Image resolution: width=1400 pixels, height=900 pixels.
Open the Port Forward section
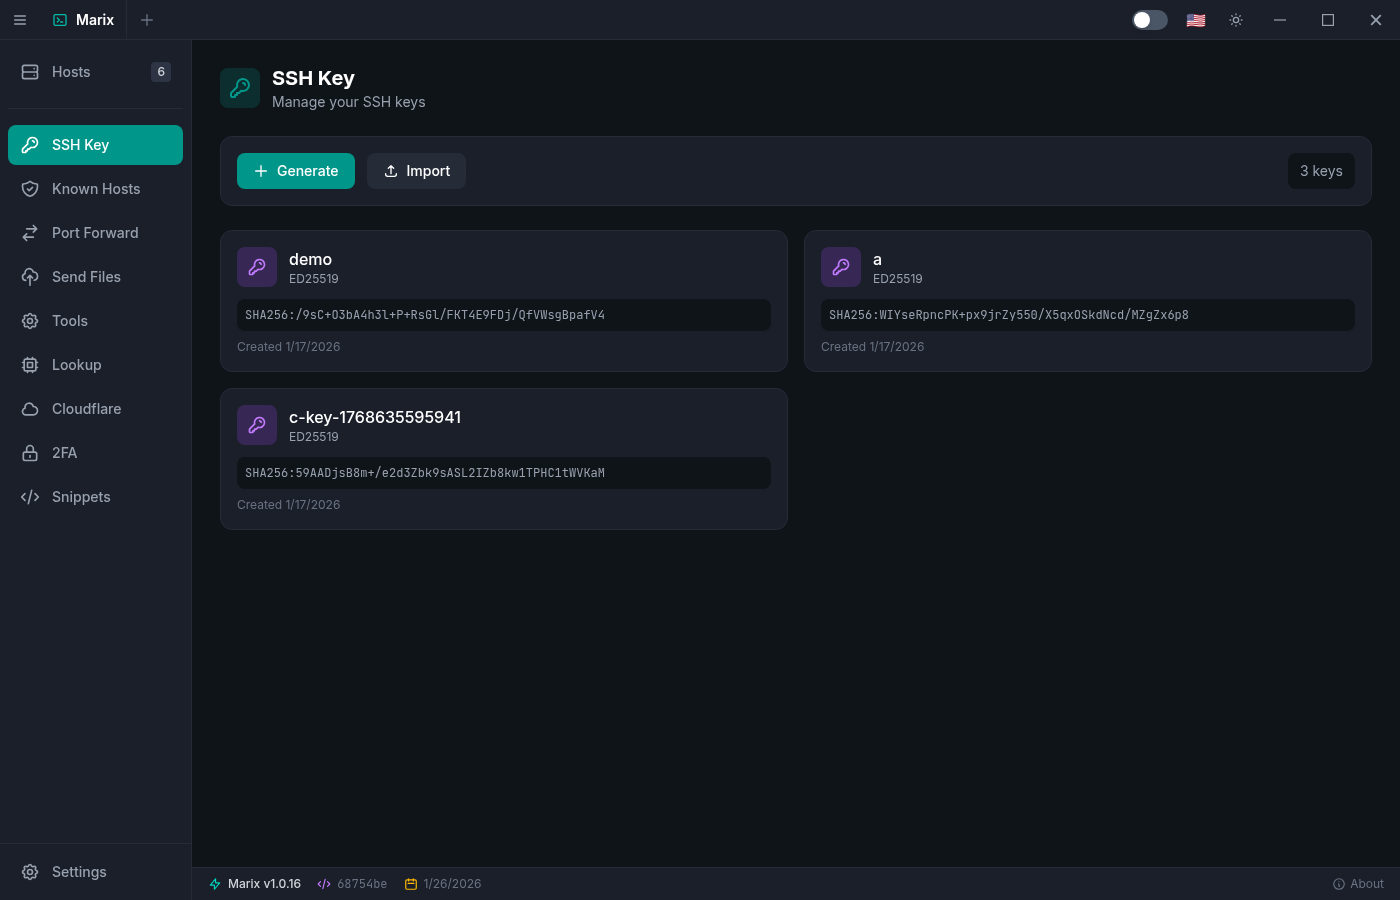pyautogui.click(x=95, y=232)
